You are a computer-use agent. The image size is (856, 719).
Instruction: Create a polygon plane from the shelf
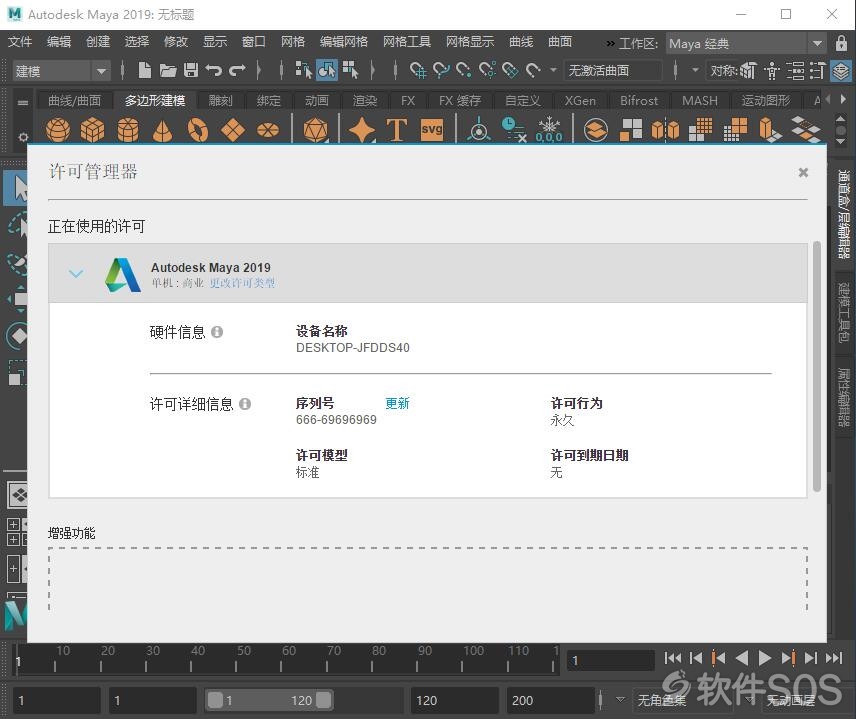(233, 130)
